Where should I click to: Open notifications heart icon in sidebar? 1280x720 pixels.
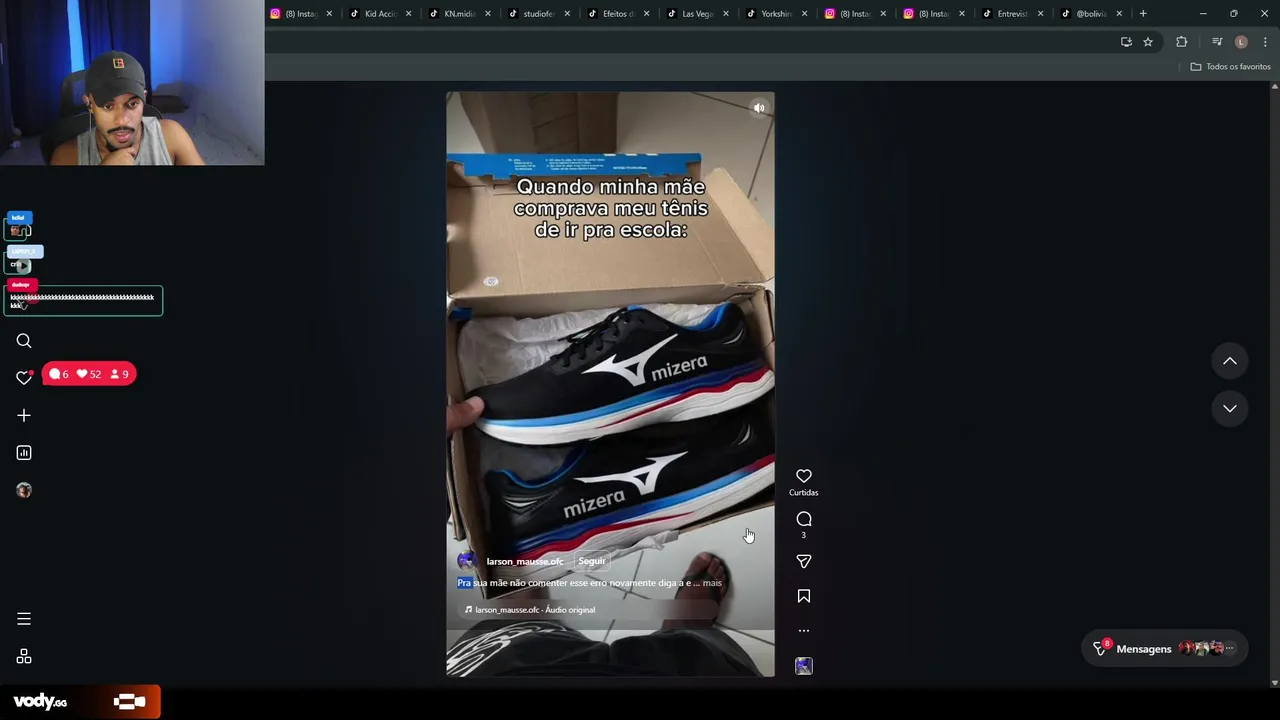[x=24, y=377]
